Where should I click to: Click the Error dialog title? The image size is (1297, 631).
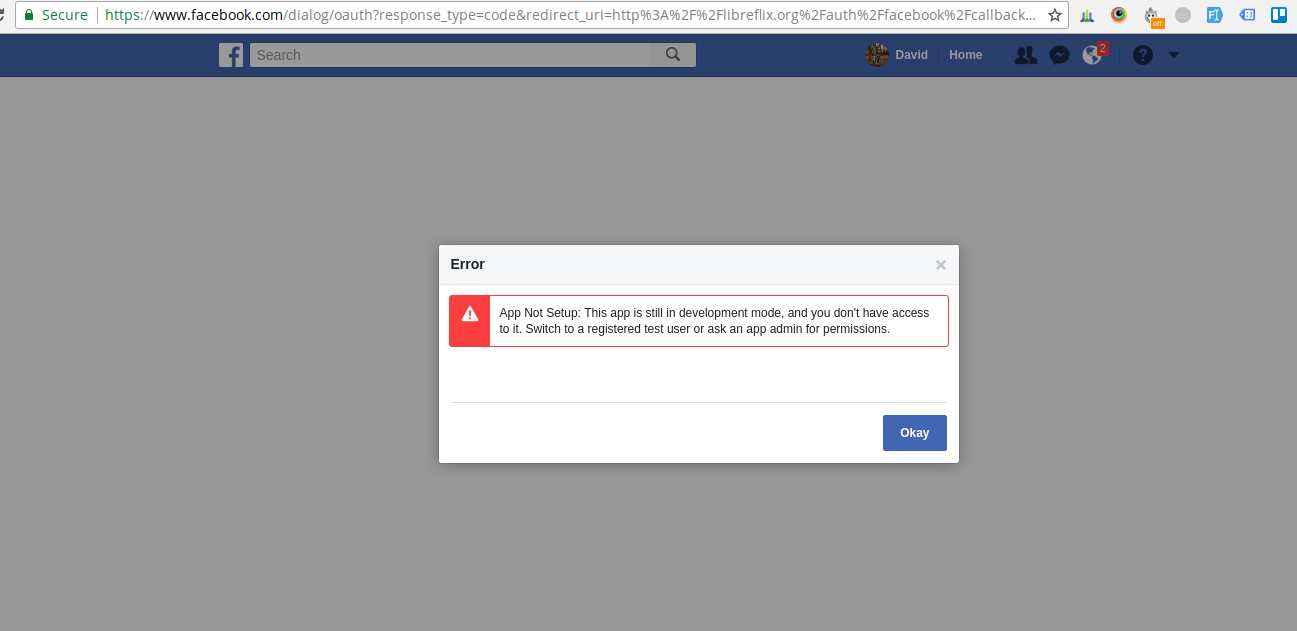[x=467, y=265]
